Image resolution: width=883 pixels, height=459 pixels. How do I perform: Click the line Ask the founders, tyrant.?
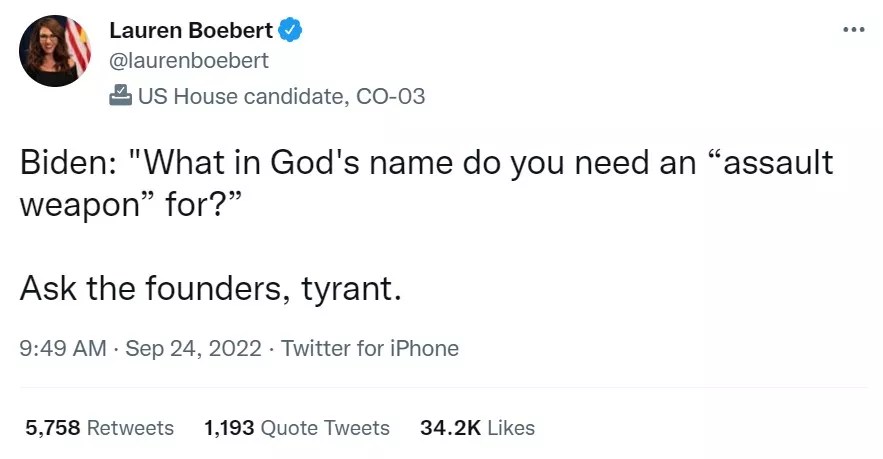[x=210, y=289]
